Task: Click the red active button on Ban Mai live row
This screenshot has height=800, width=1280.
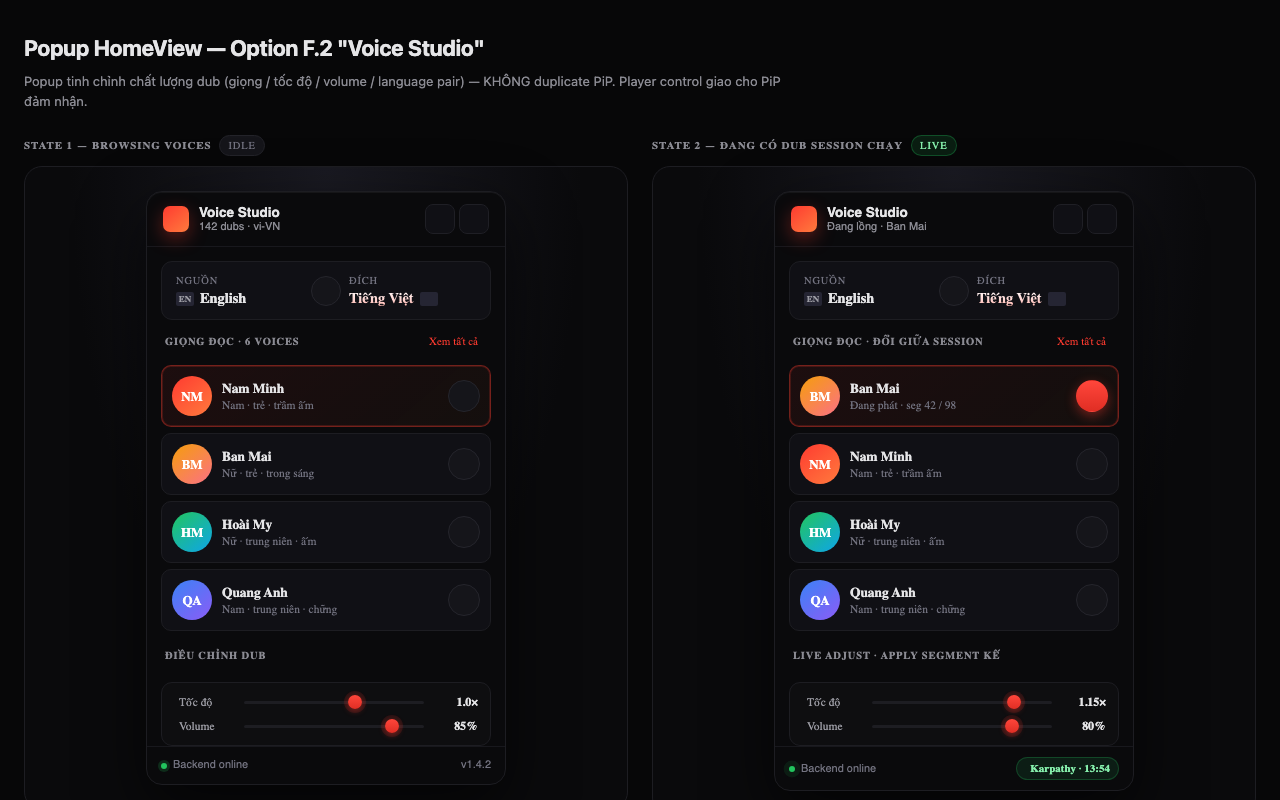Action: click(1092, 396)
